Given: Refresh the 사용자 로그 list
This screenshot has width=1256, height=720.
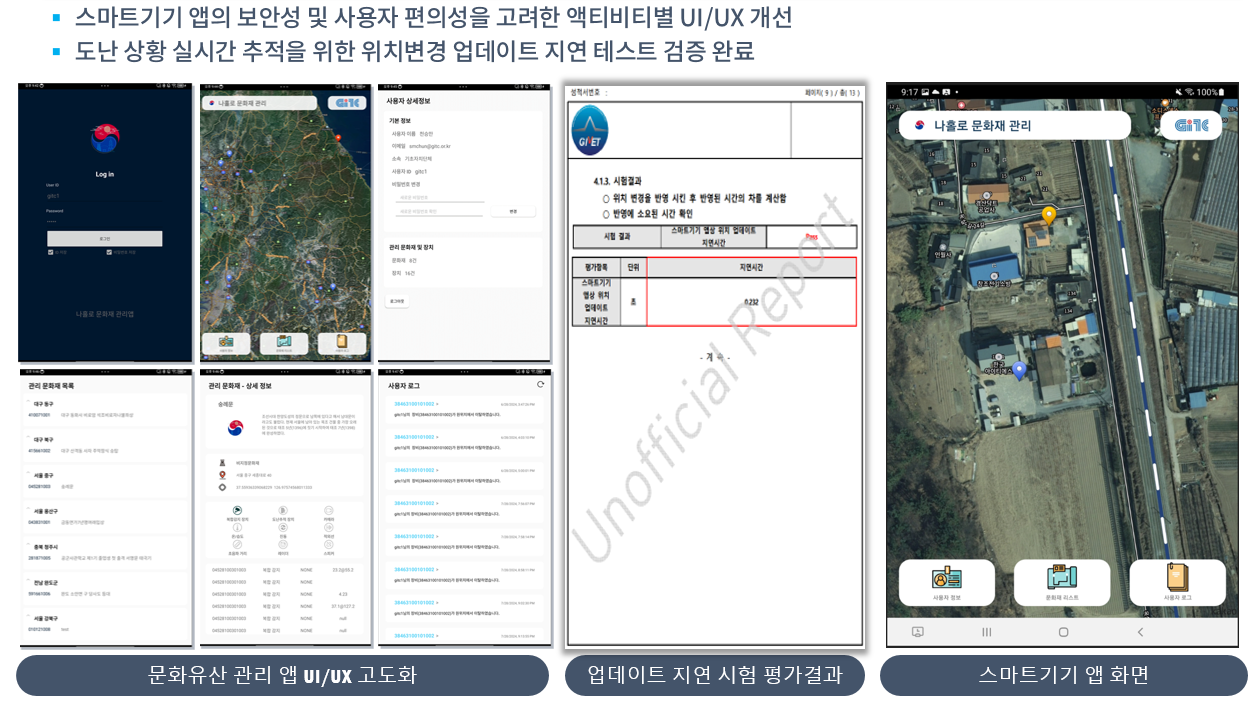Looking at the screenshot, I should coord(541,384).
